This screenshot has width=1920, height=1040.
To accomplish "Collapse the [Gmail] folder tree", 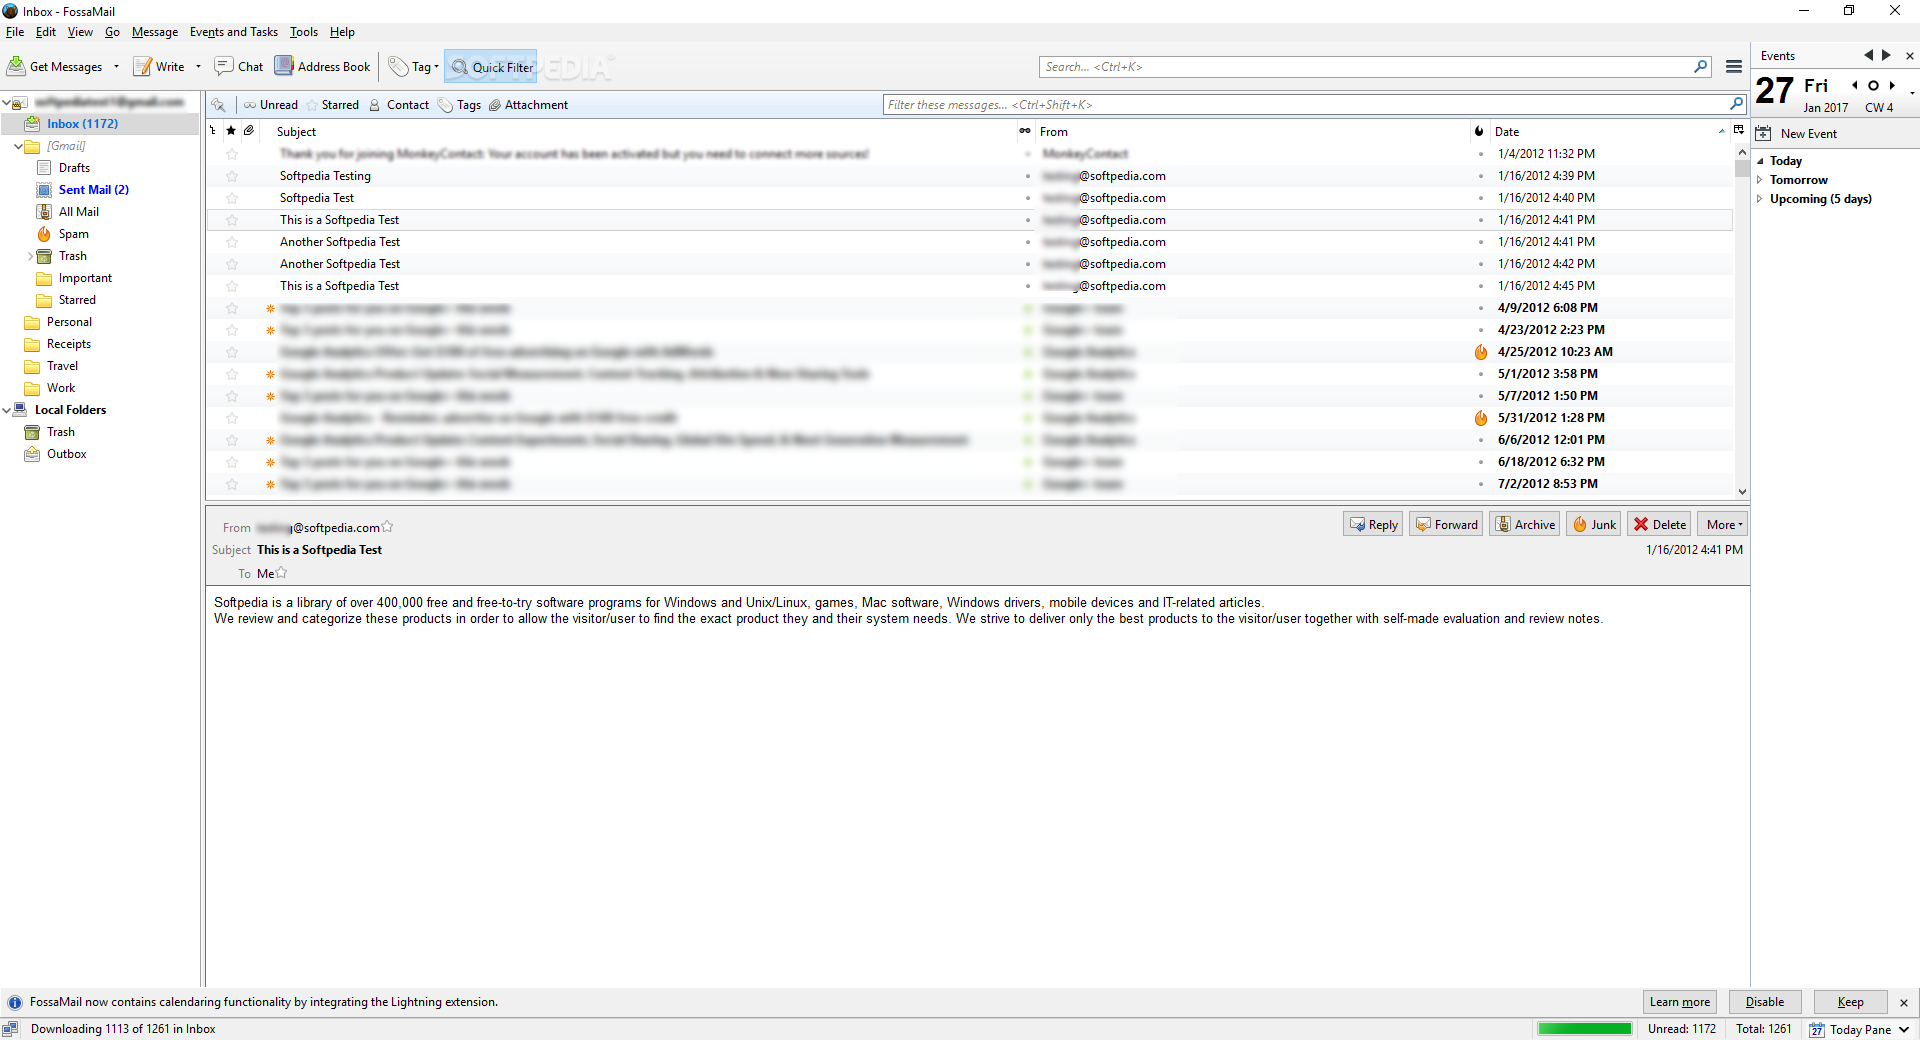I will (19, 146).
